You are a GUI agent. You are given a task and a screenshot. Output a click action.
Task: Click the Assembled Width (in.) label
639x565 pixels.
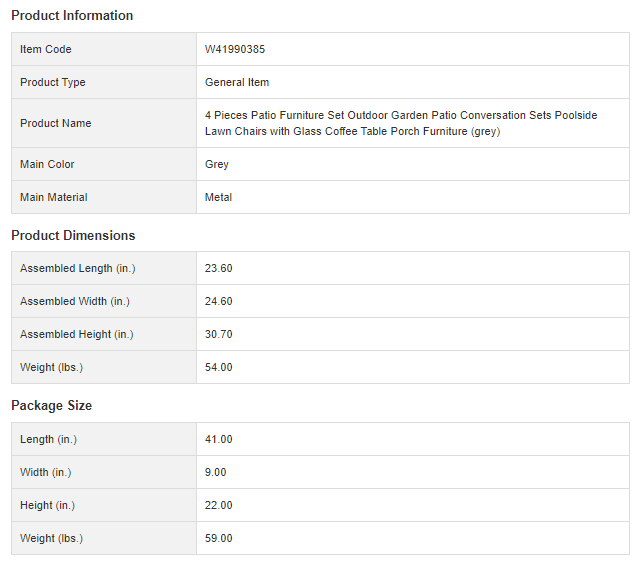click(75, 302)
